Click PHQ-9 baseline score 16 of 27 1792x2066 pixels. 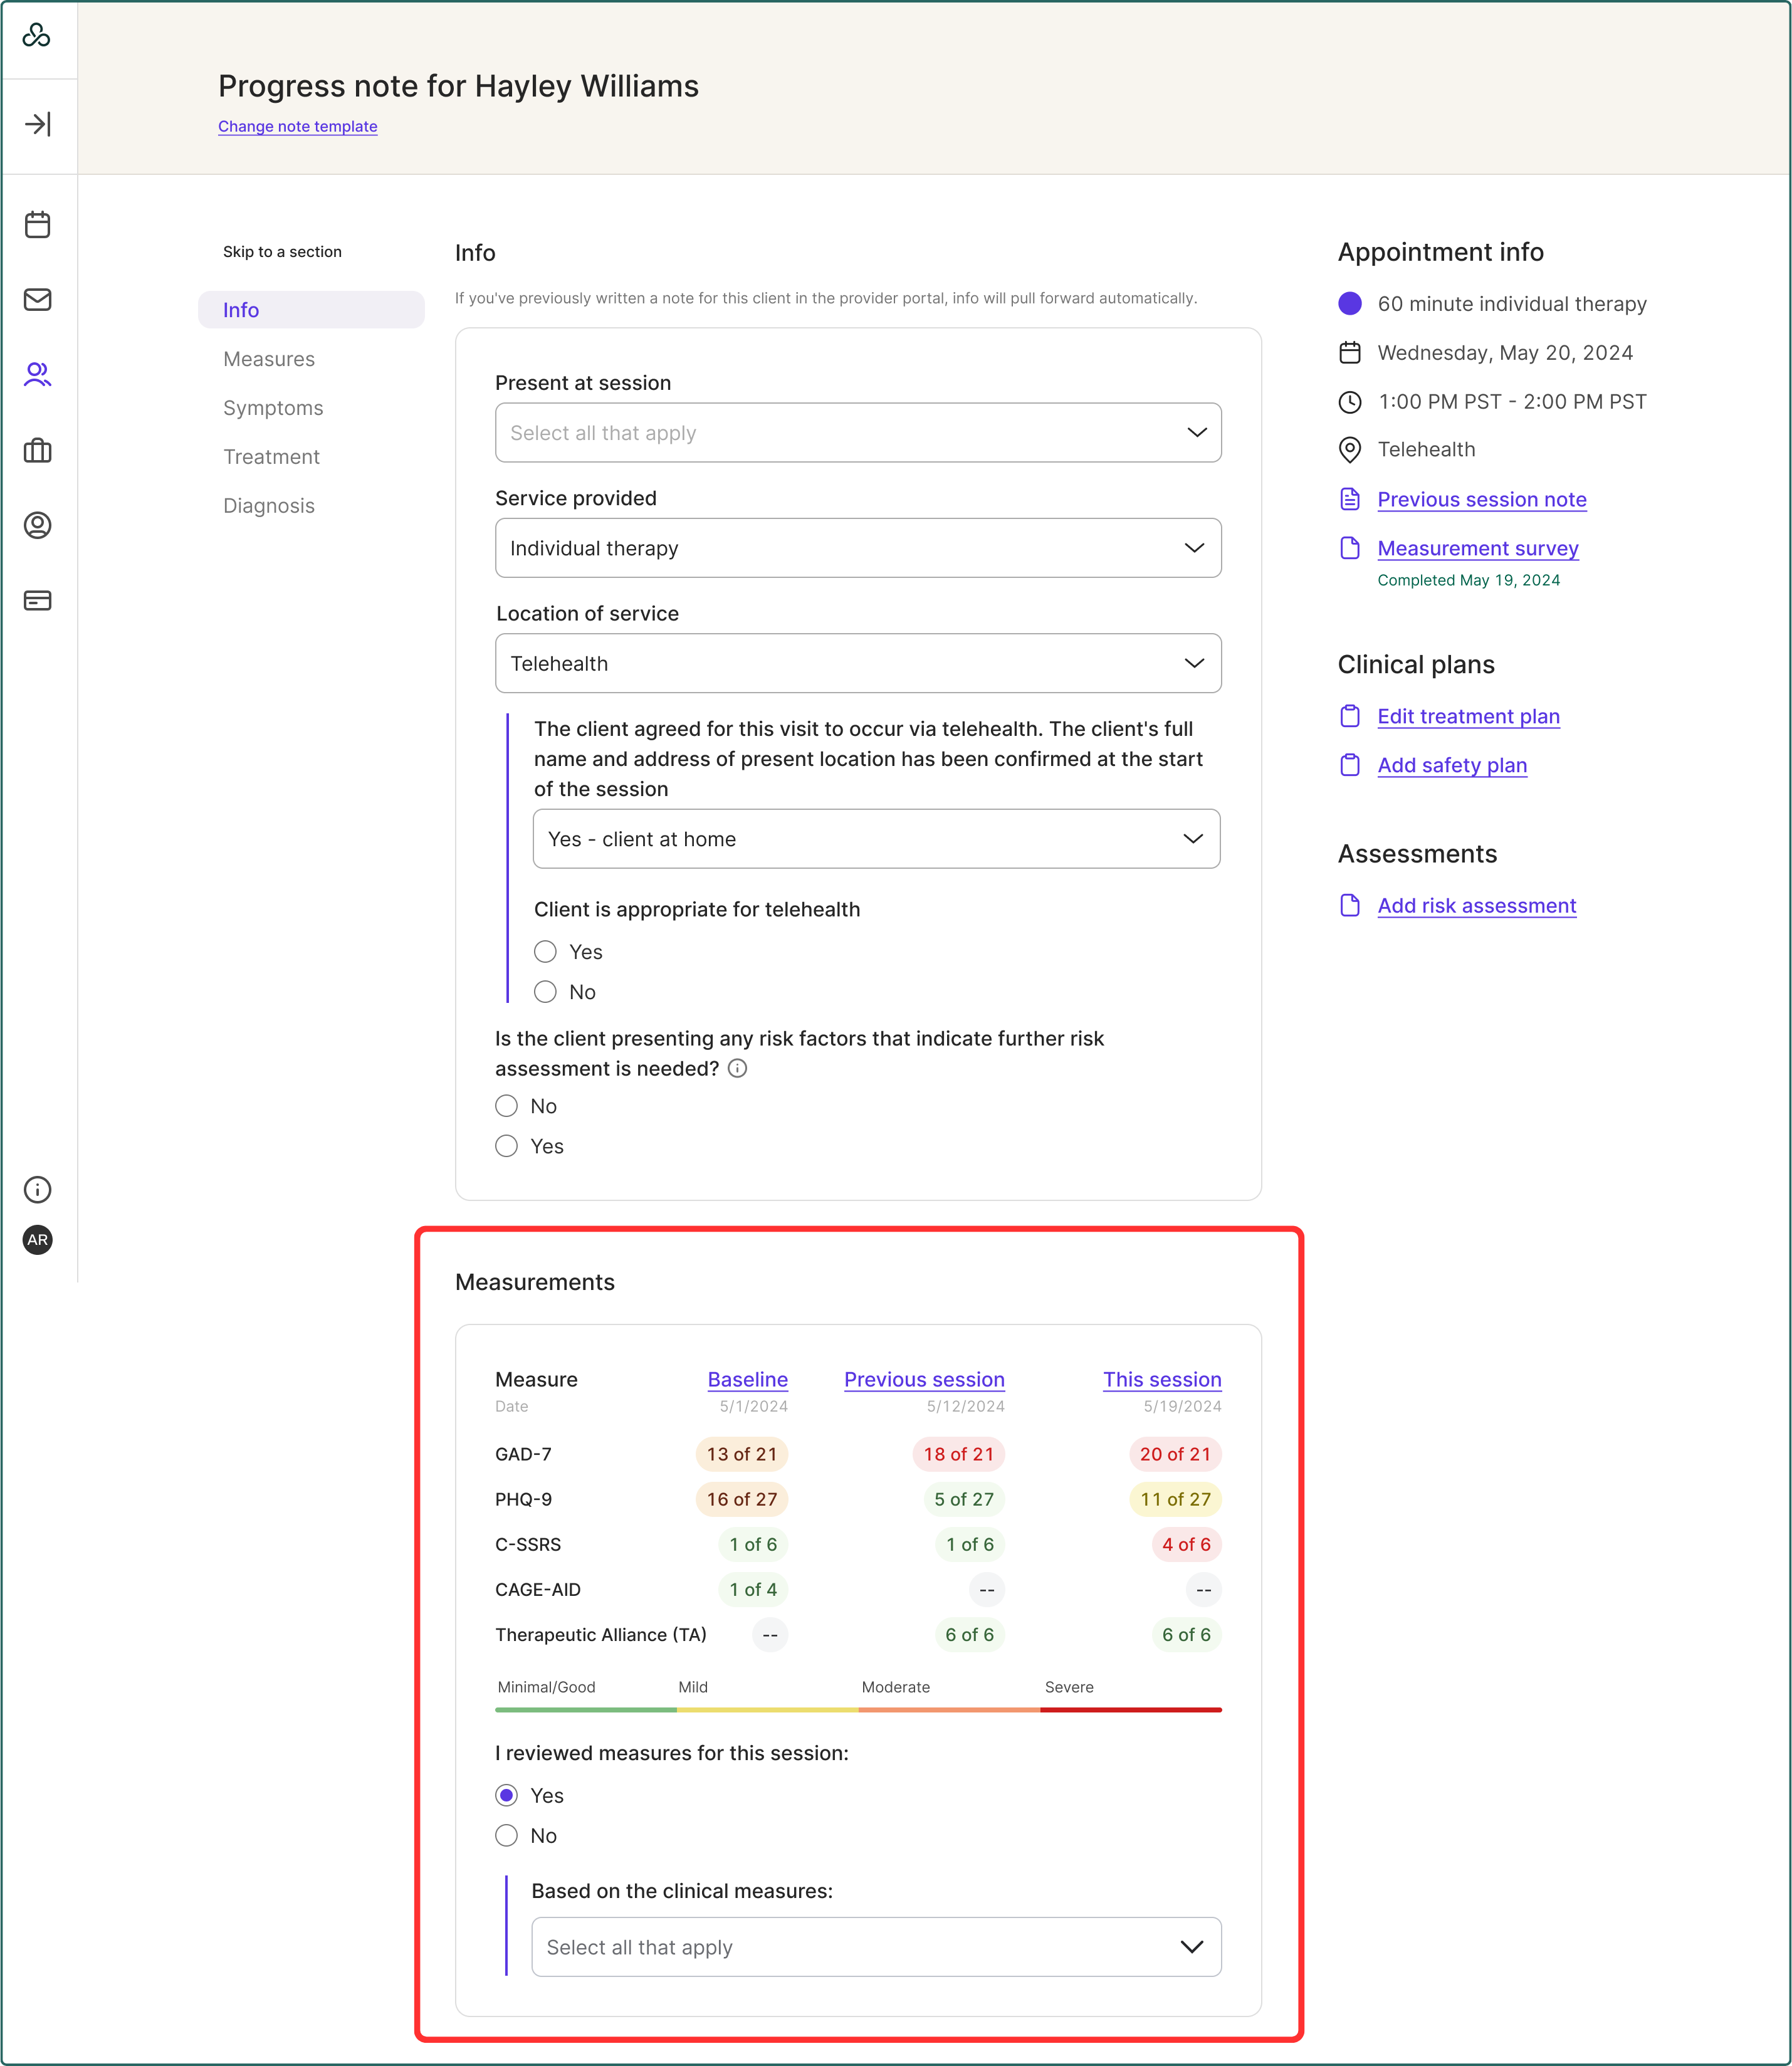point(742,1499)
